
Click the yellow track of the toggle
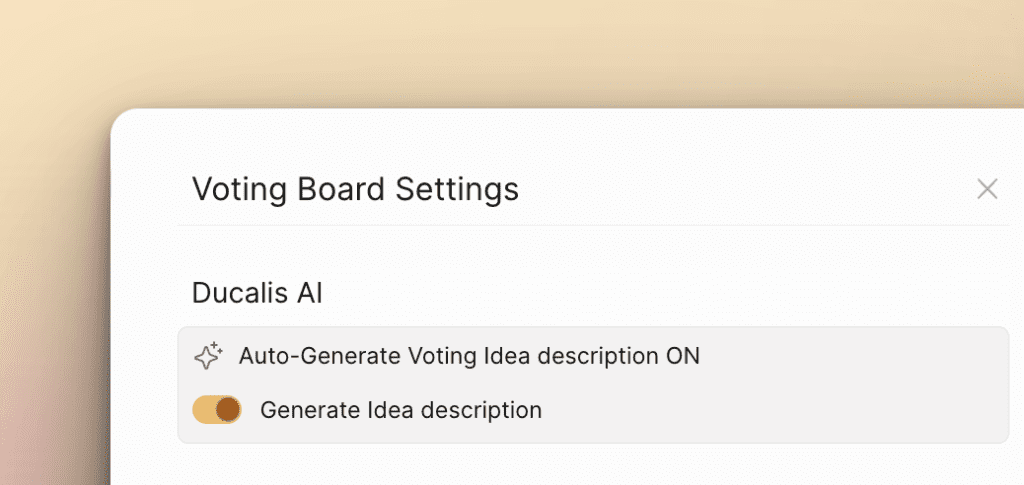tap(202, 410)
